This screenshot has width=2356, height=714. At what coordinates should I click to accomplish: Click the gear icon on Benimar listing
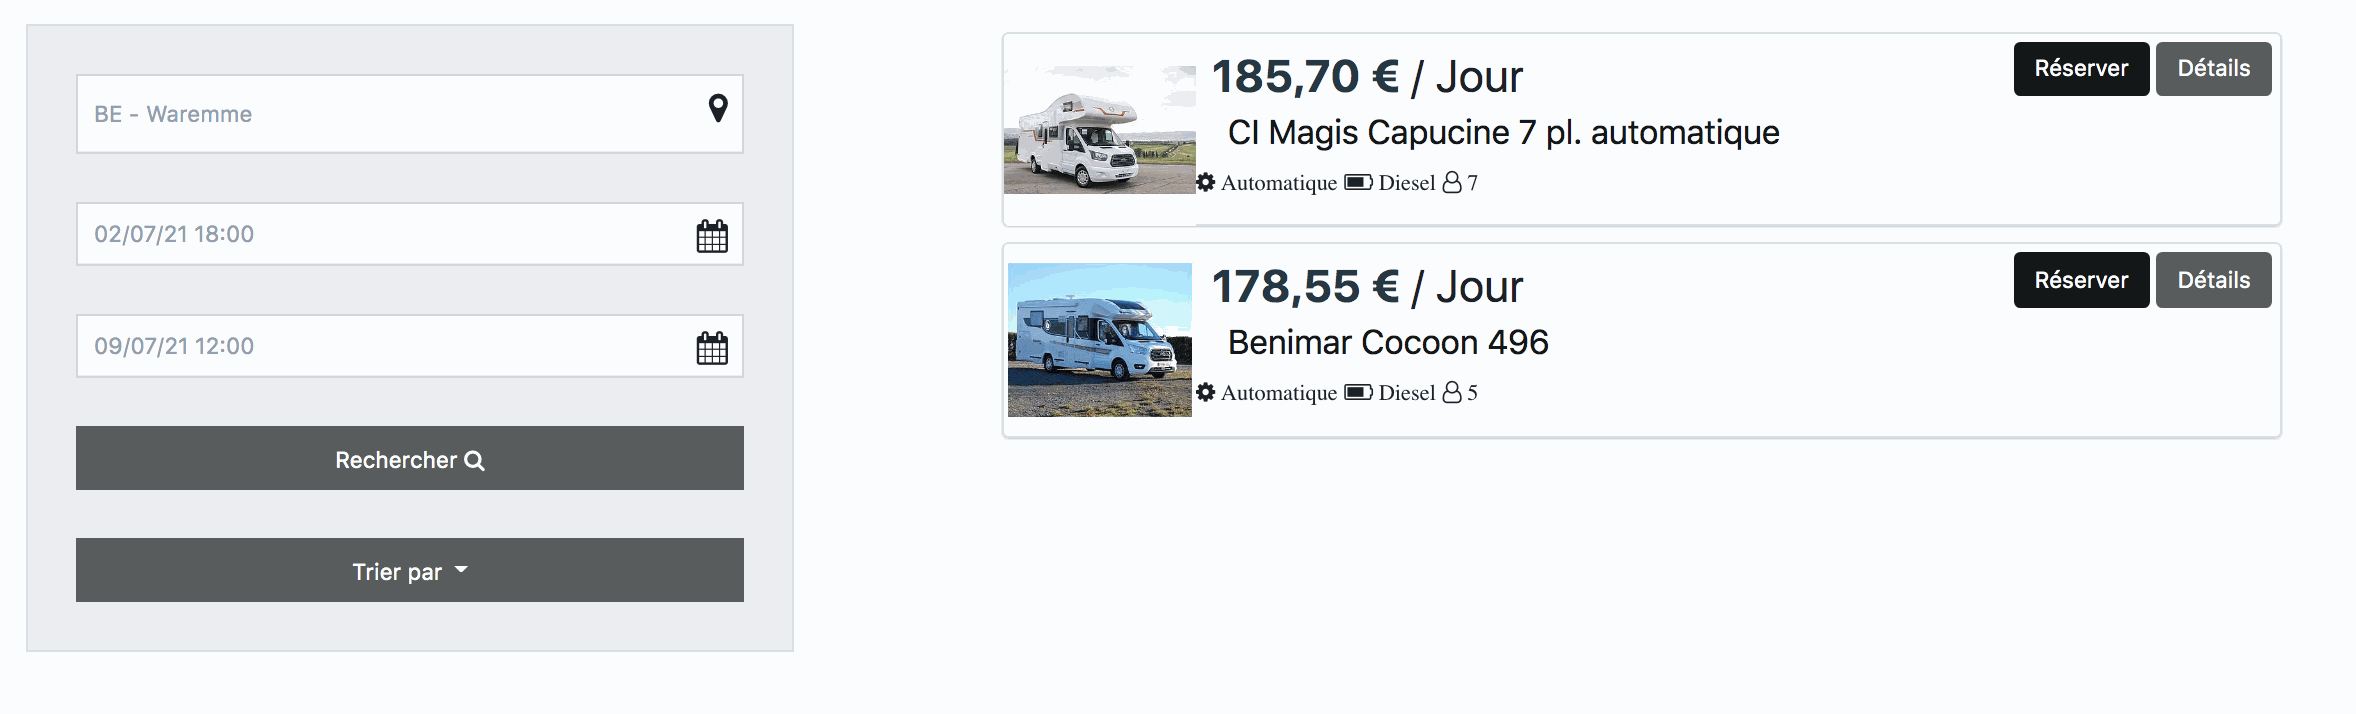[x=1206, y=393]
